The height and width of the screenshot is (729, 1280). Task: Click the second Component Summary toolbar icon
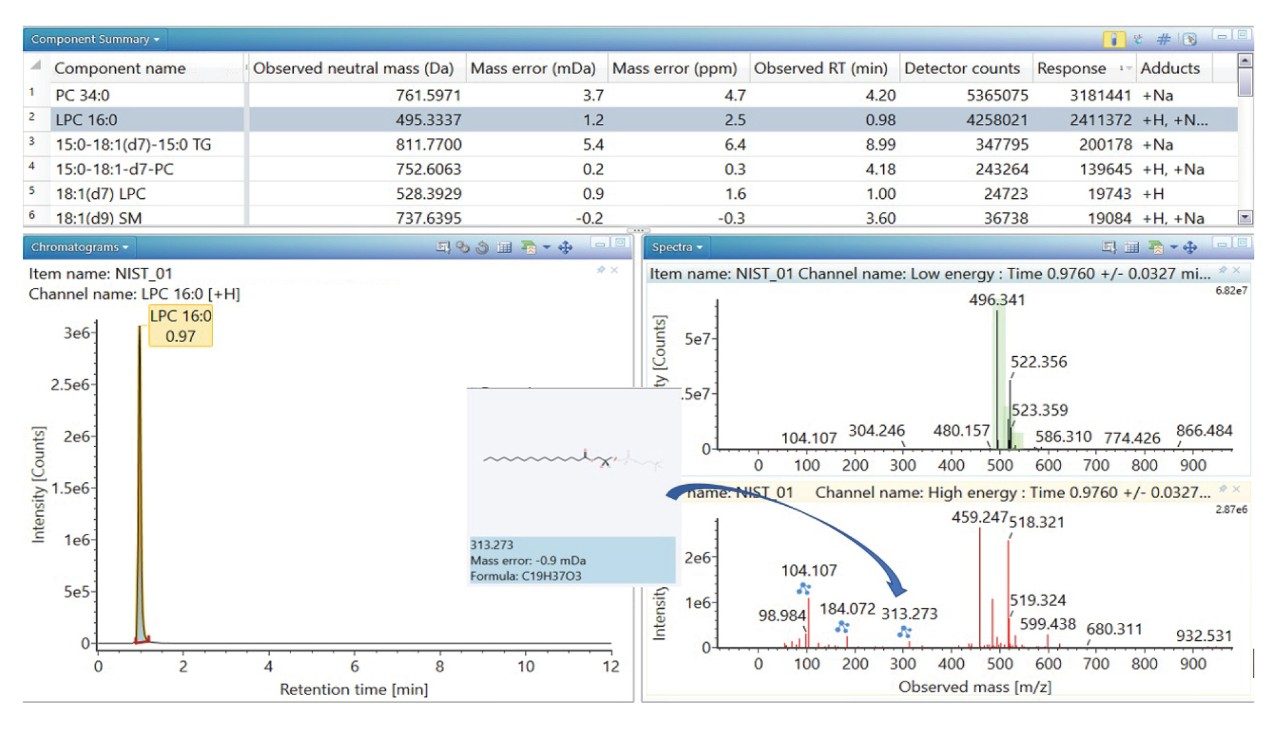(x=1138, y=40)
